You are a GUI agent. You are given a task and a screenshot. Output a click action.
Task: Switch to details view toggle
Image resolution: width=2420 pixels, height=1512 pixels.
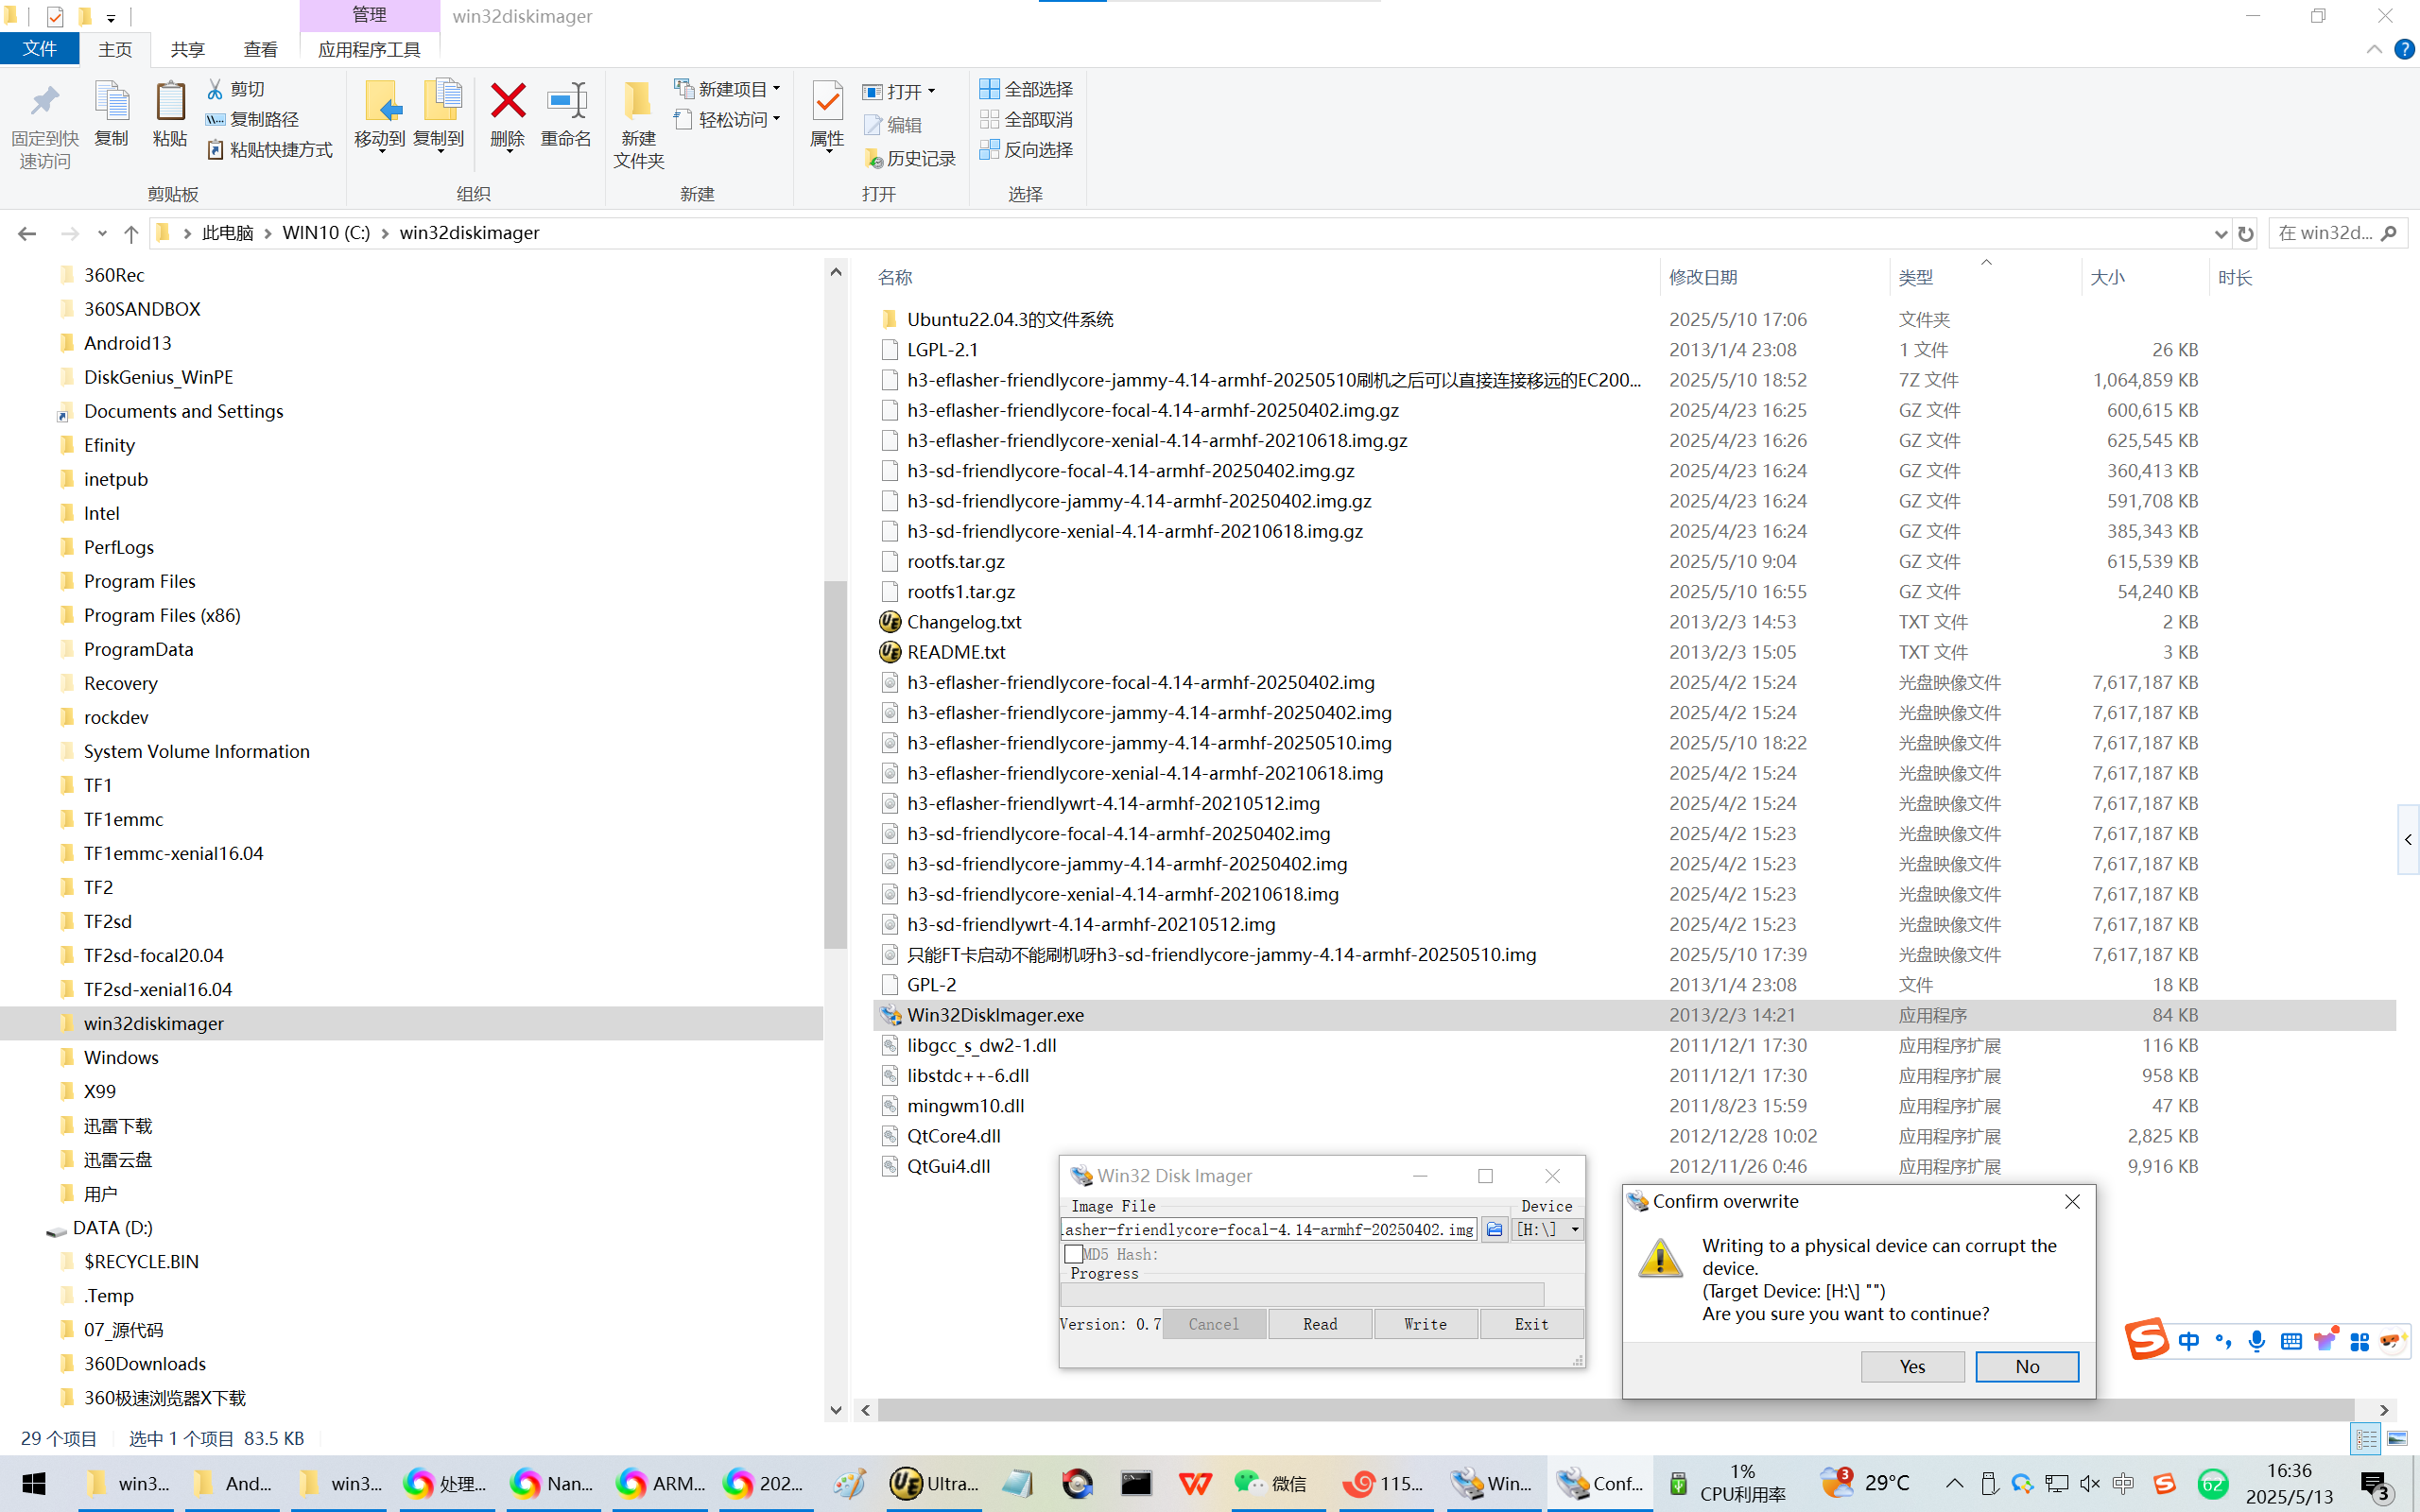coord(2366,1438)
